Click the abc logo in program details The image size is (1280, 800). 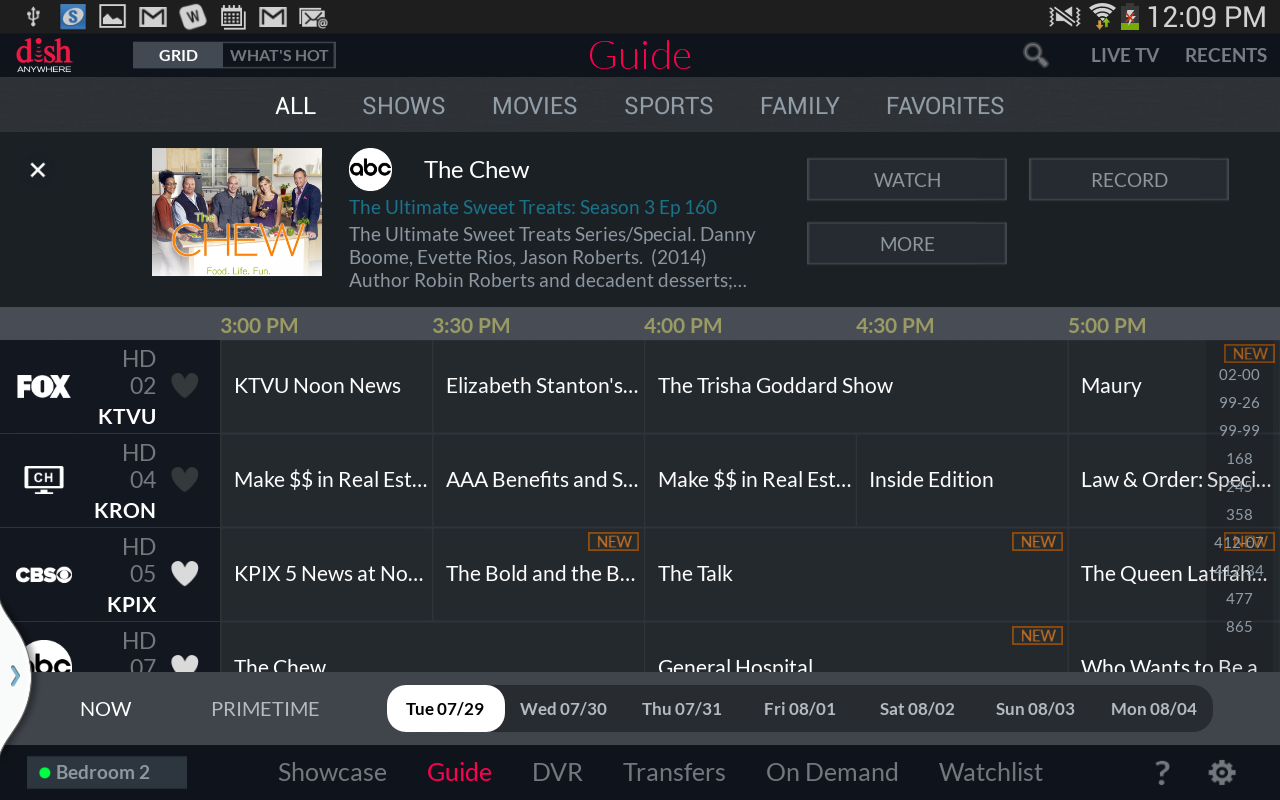(370, 170)
